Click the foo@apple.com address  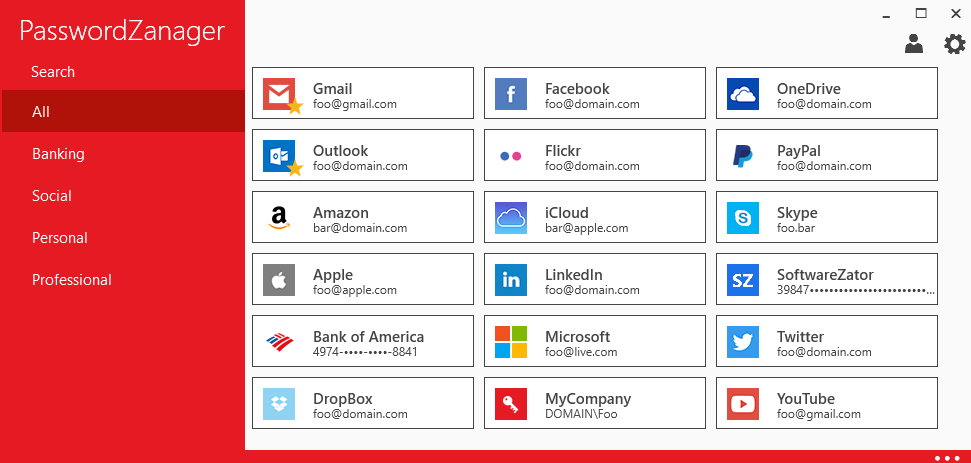355,290
